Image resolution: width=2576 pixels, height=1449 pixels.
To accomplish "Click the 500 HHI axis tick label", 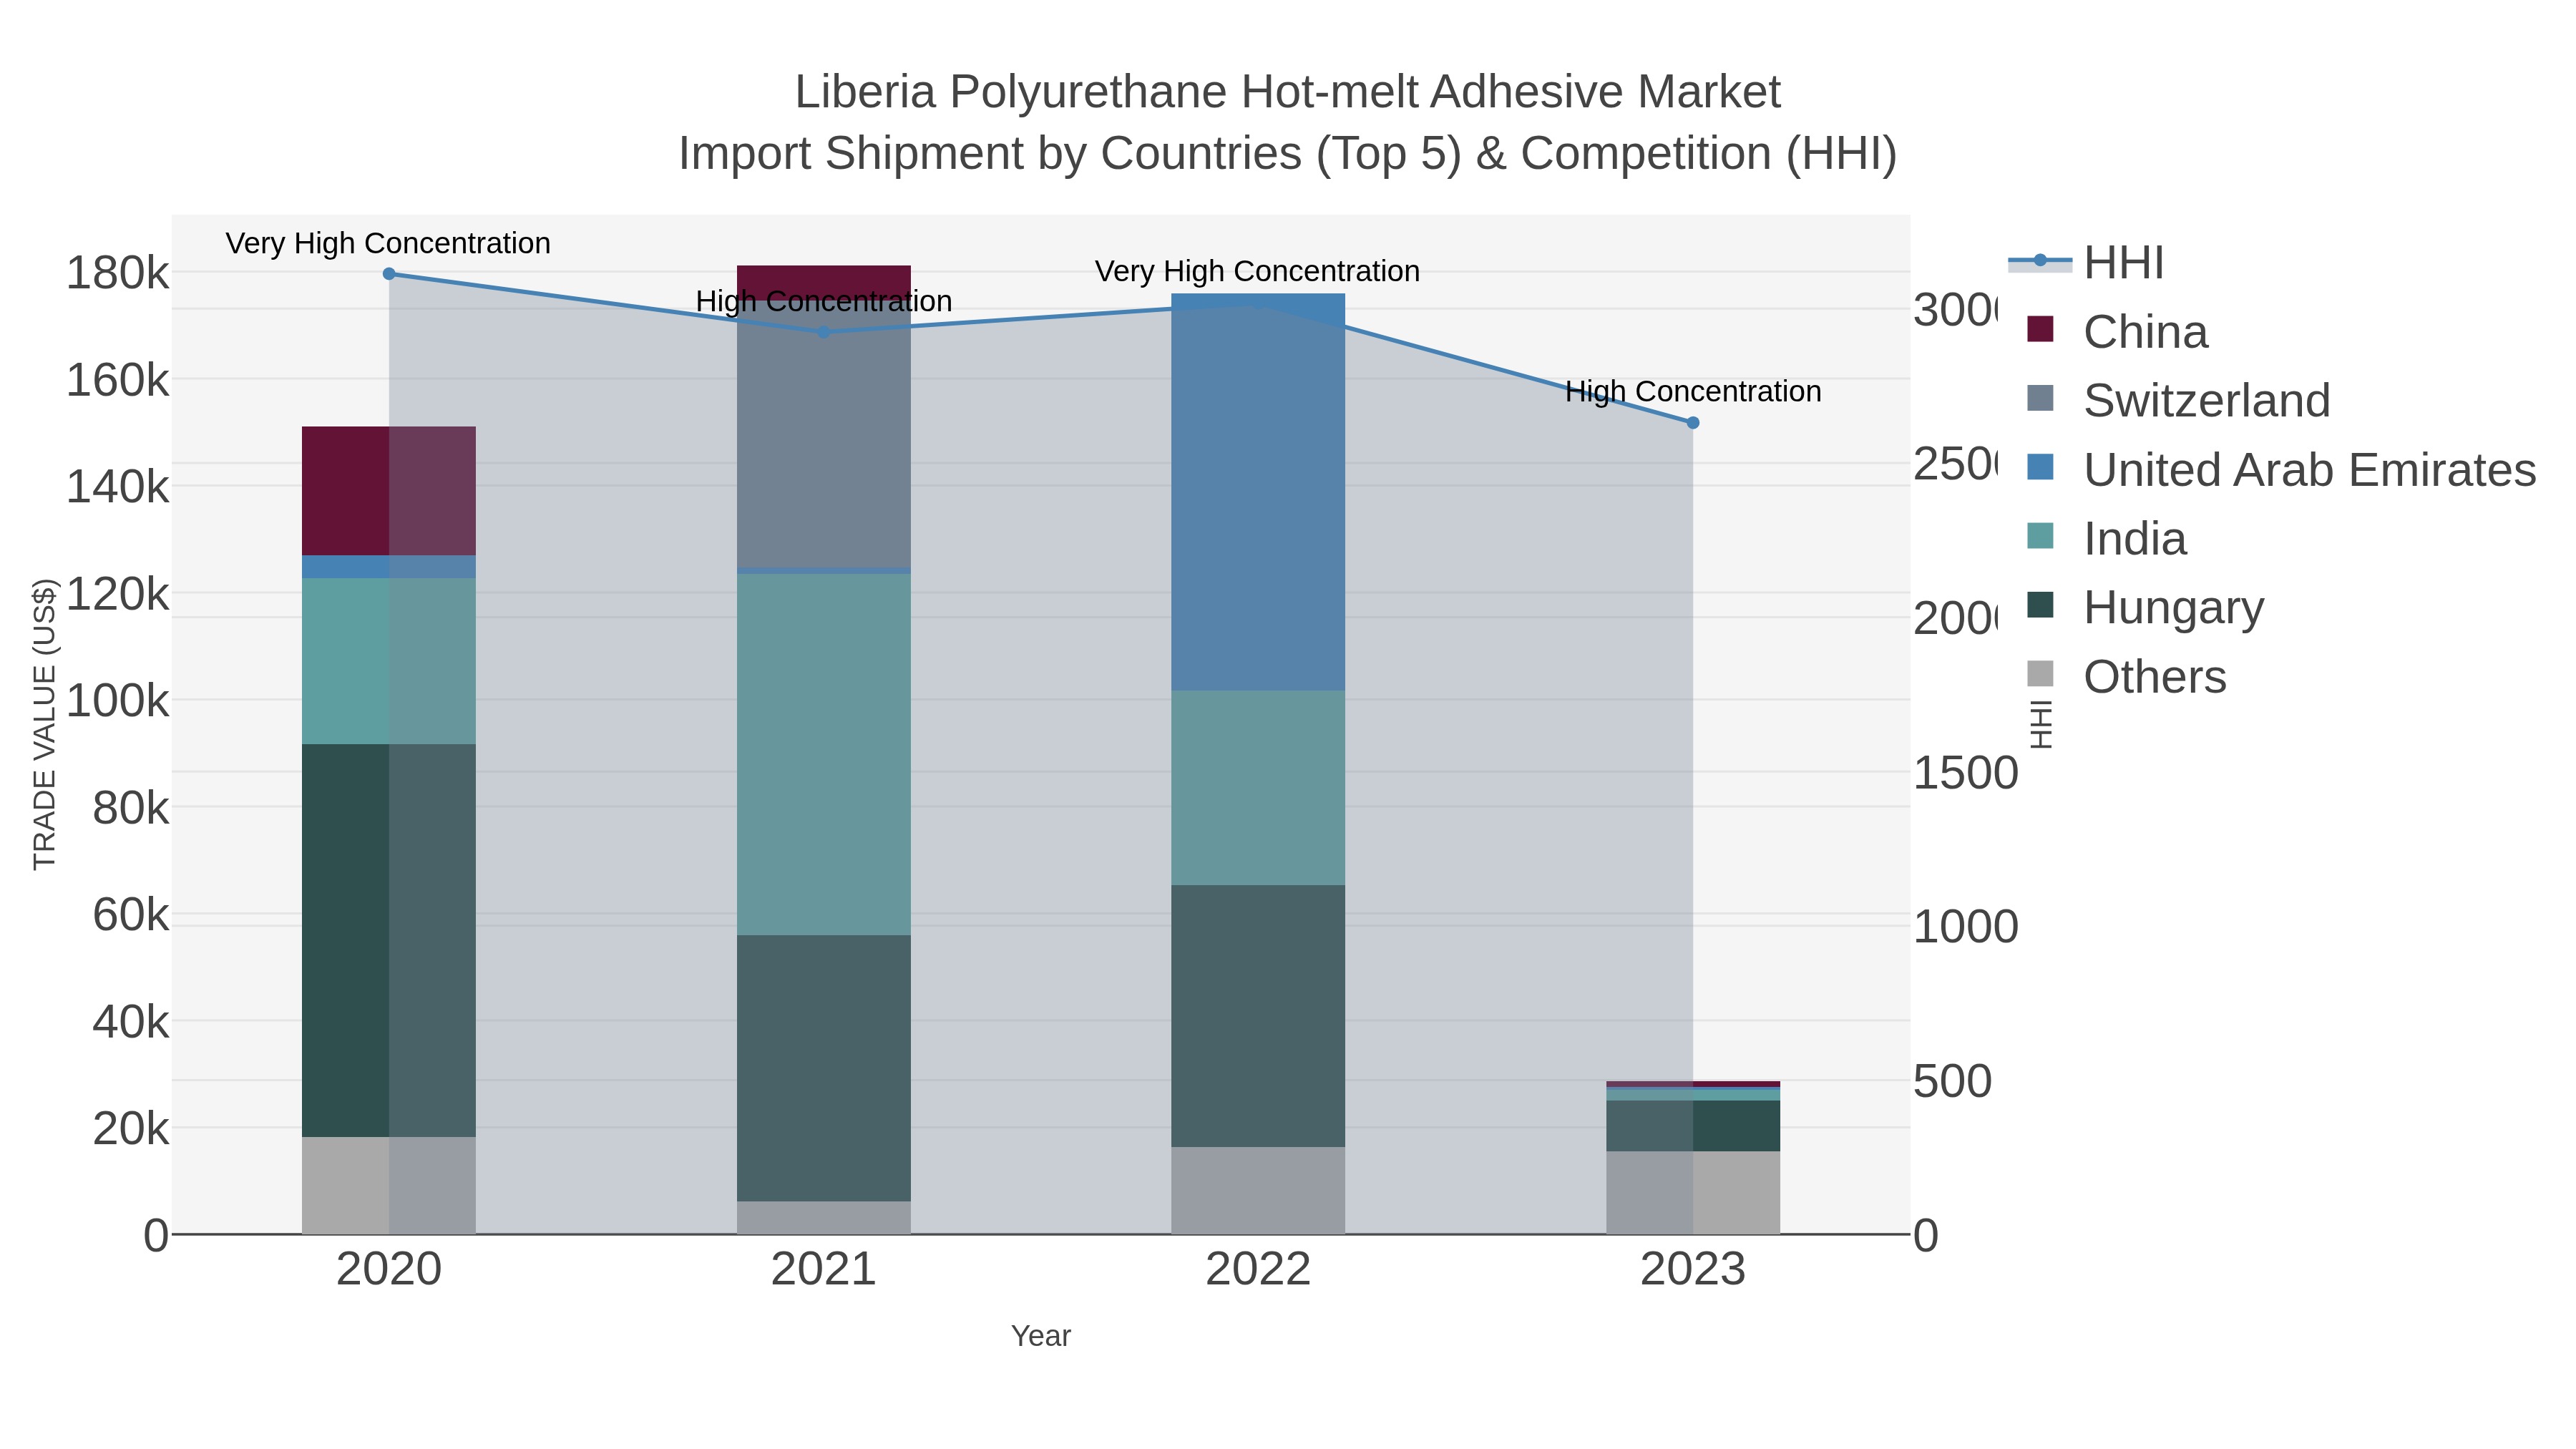I will [x=1953, y=1081].
